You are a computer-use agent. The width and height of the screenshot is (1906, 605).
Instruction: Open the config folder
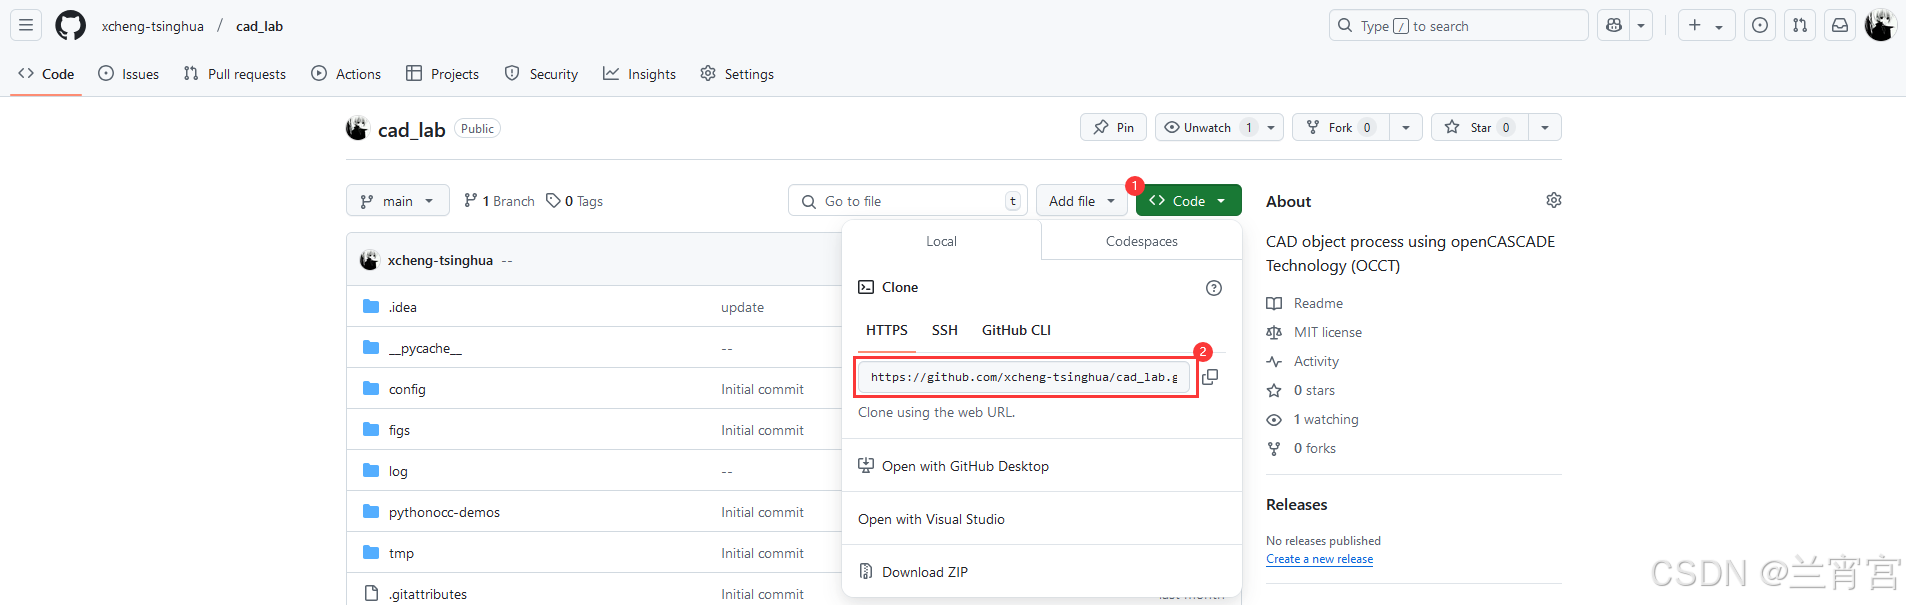407,389
